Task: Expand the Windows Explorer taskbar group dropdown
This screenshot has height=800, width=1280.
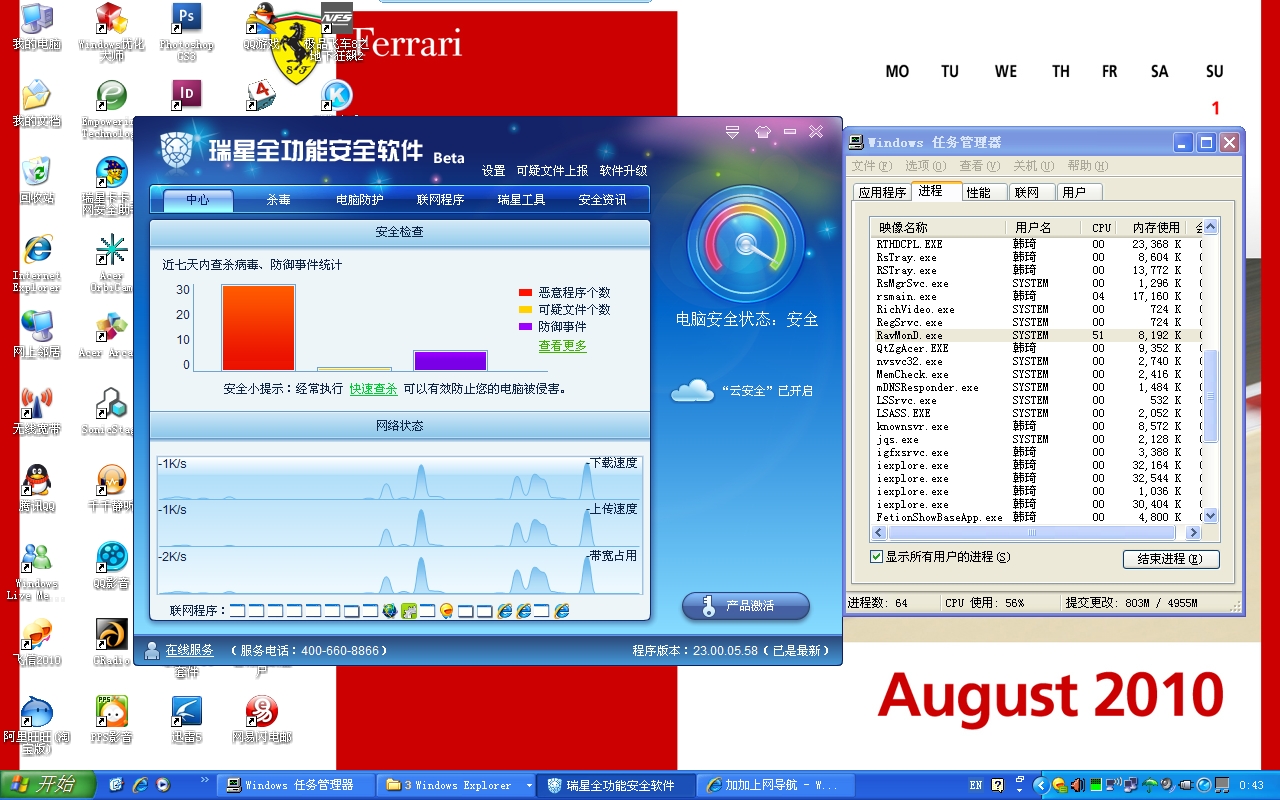Action: 529,785
